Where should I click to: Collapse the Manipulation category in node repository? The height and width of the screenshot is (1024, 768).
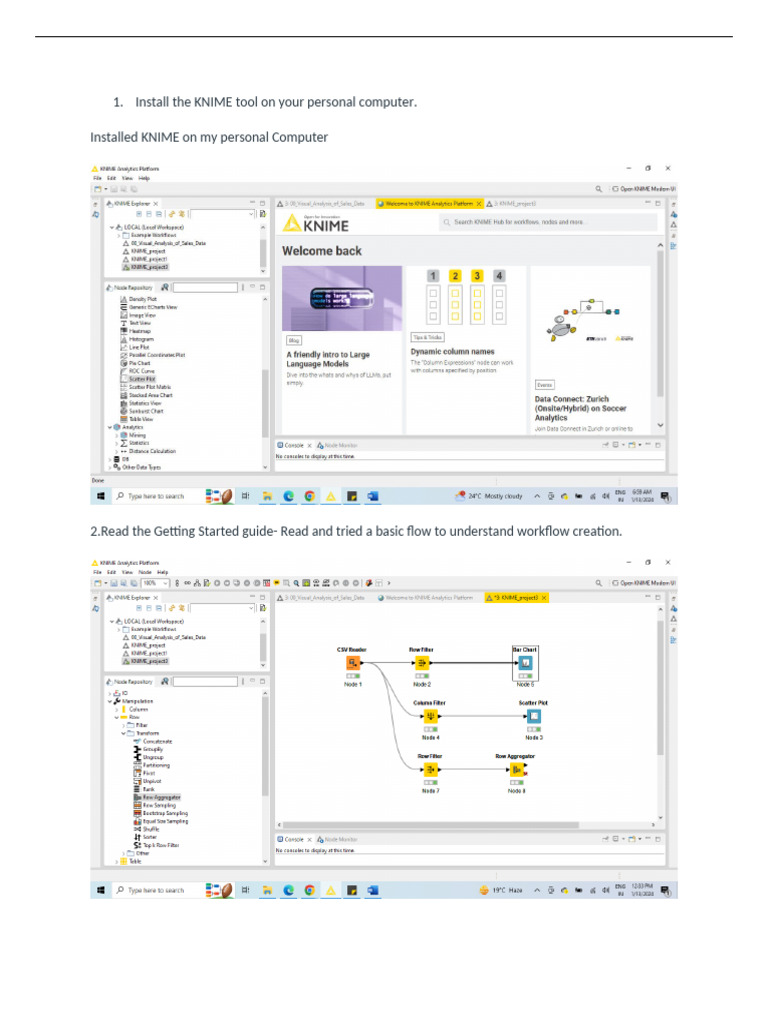(110, 701)
